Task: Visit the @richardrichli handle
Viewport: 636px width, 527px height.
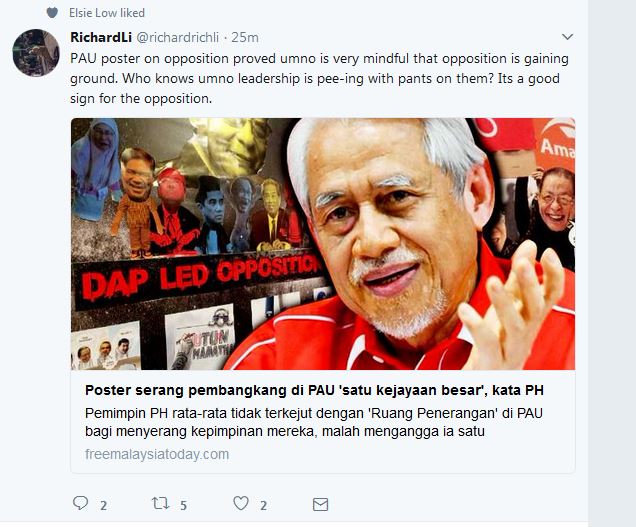Action: [x=178, y=37]
